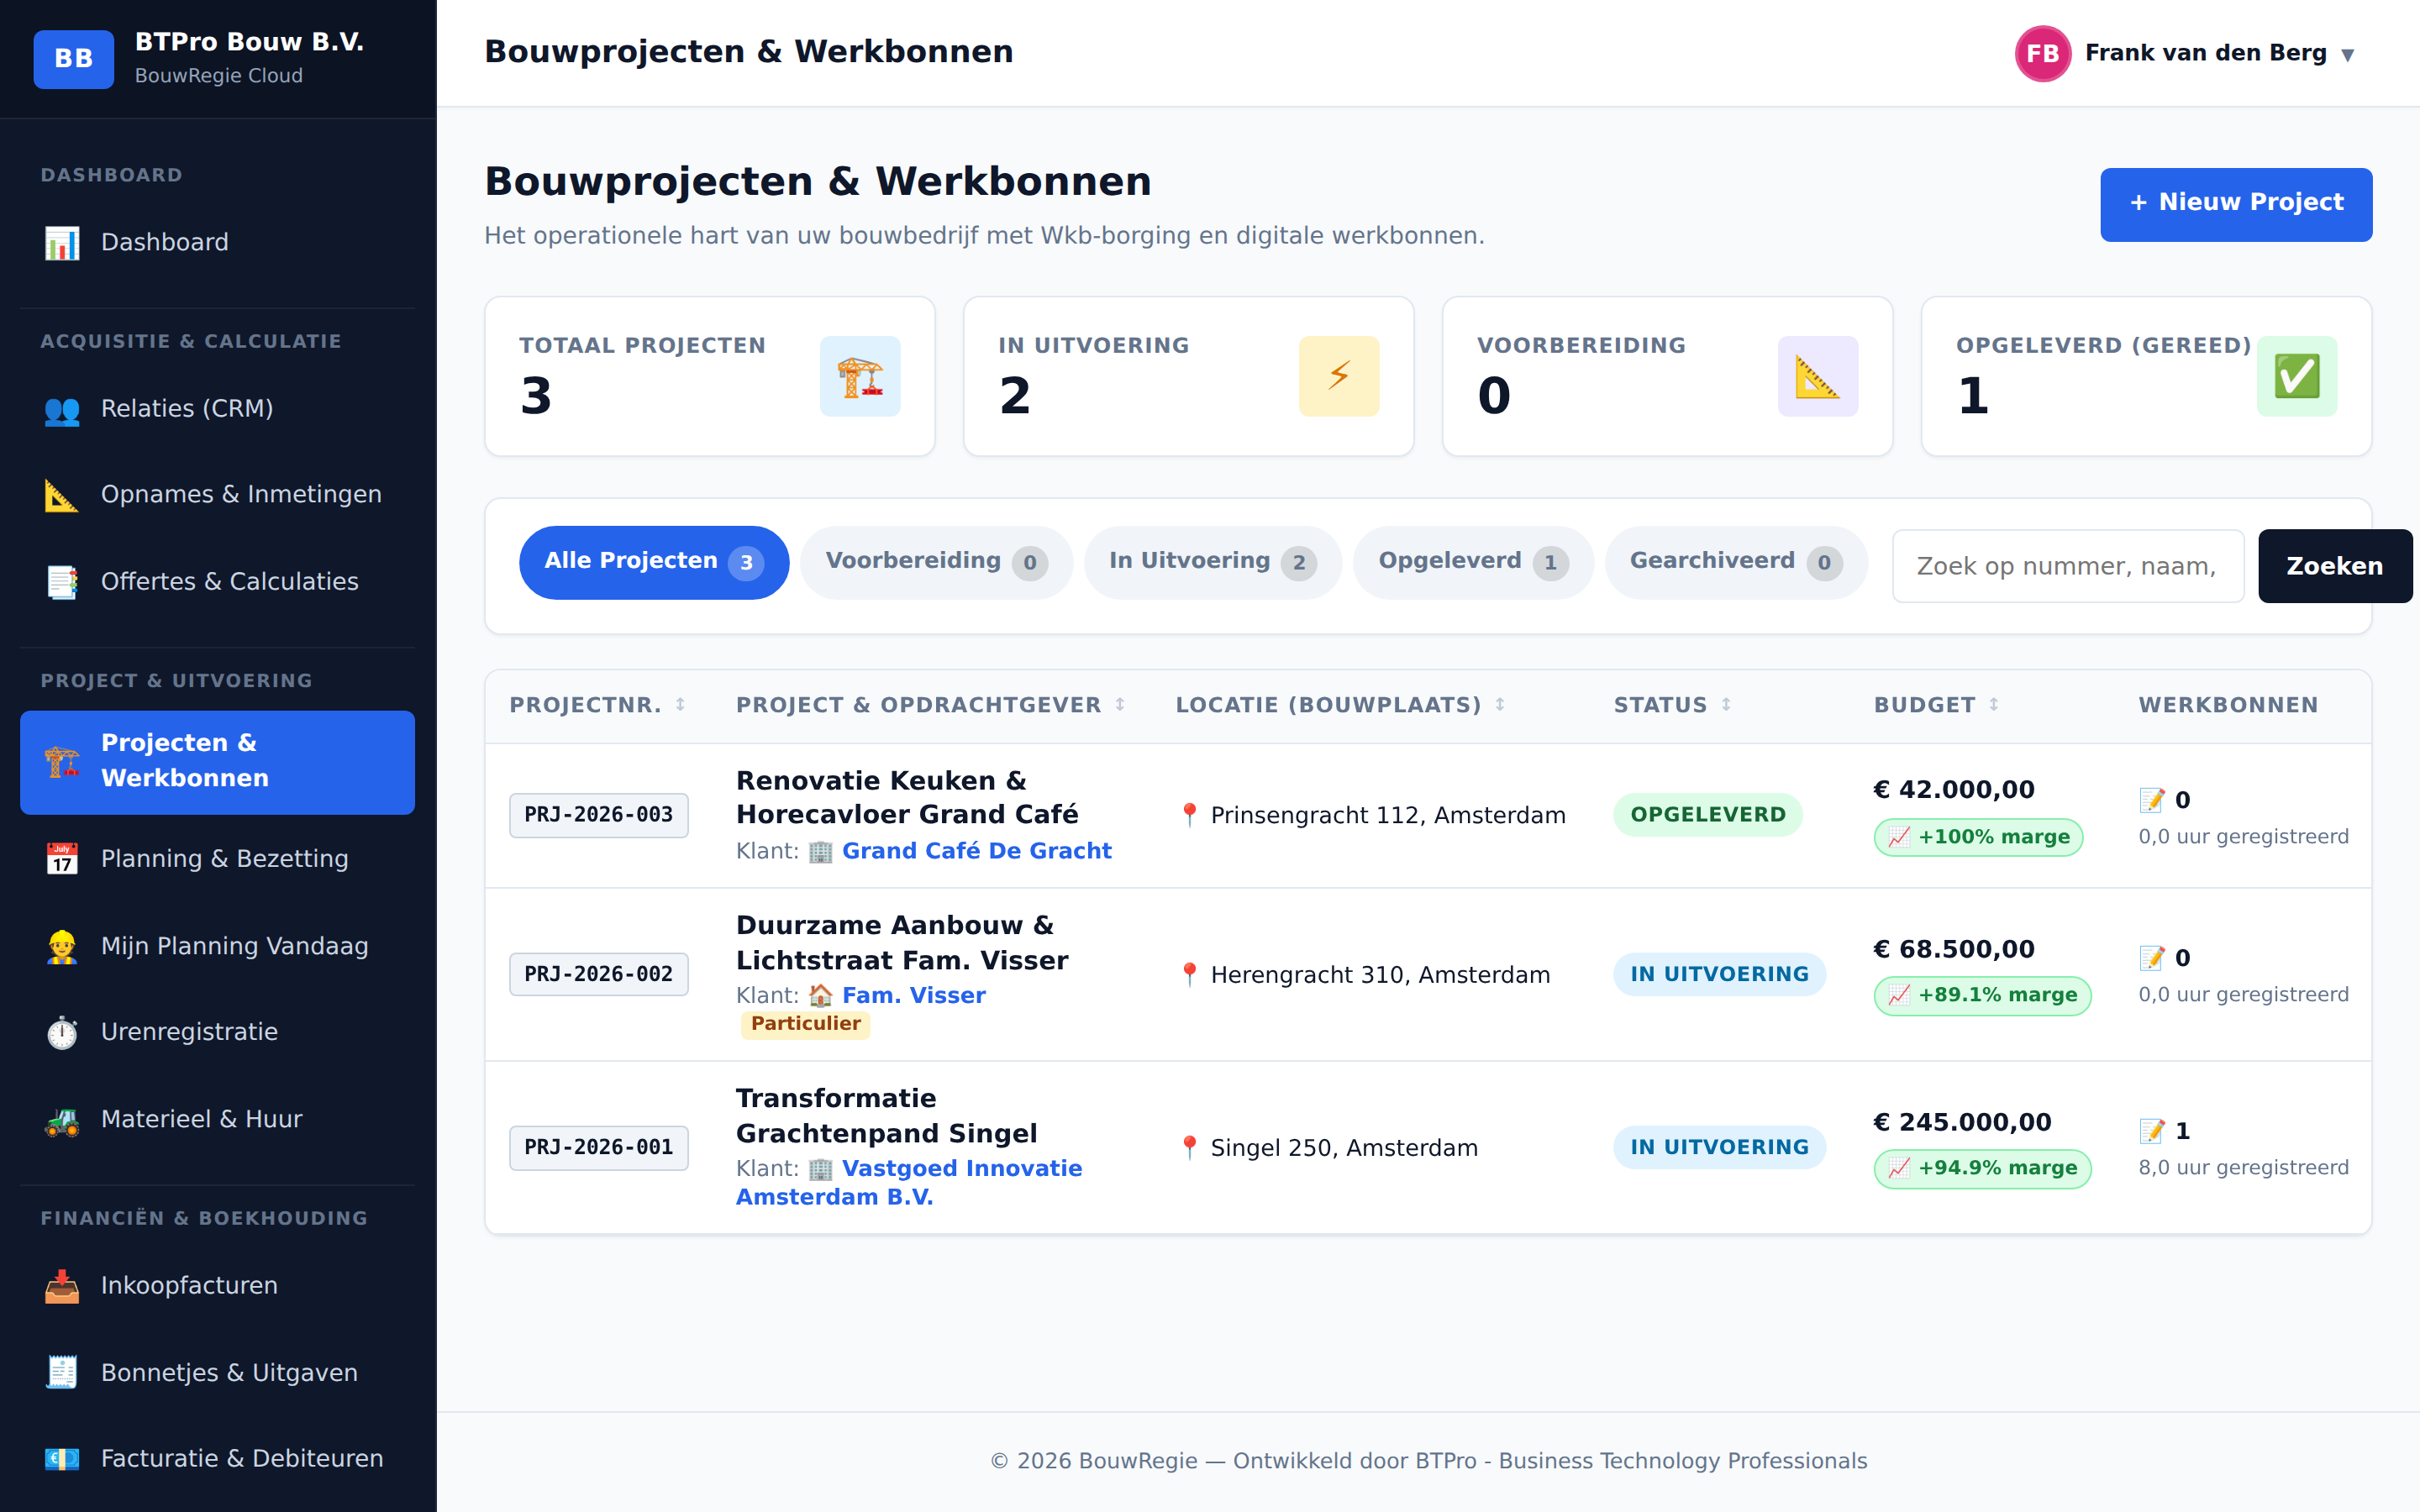Viewport: 2420px width, 1512px height.
Task: Switch to the Voorbereiding filter tab
Action: click(936, 562)
